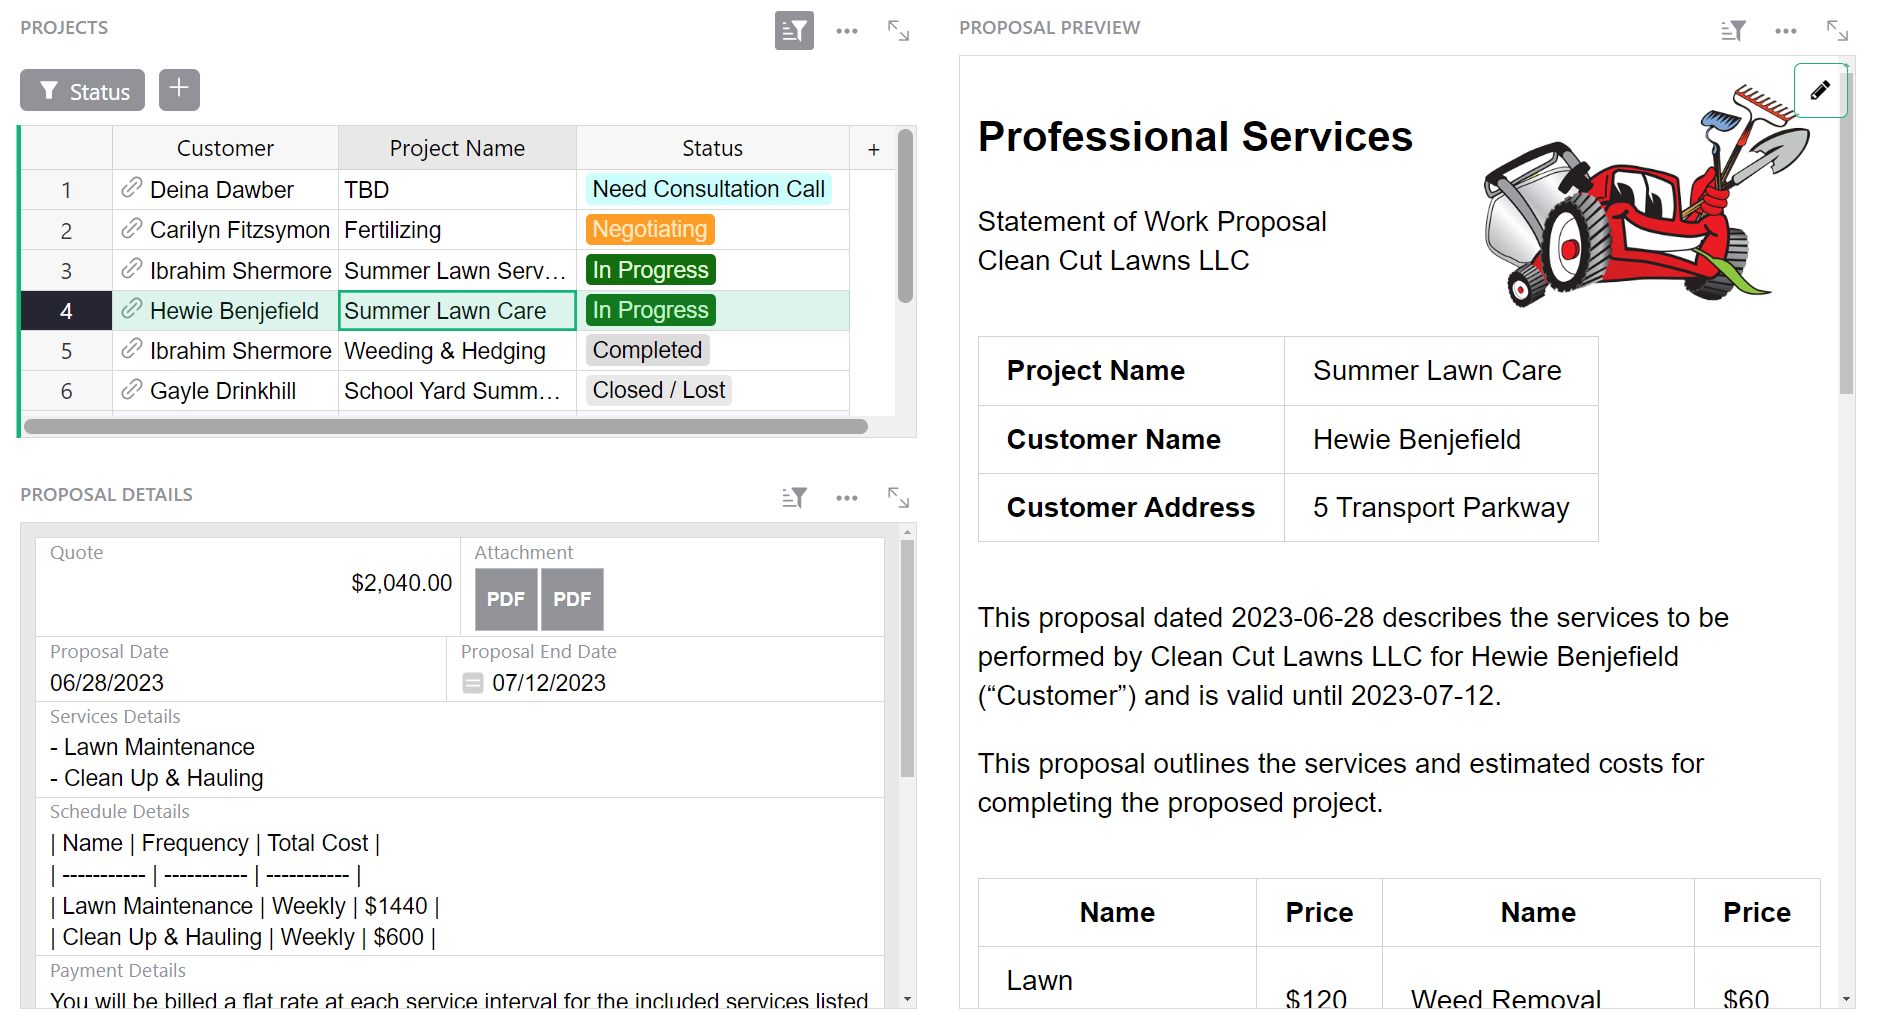This screenshot has width=1878, height=1032.
Task: Open the filter icon in the Proposal Details header
Action: (x=794, y=497)
